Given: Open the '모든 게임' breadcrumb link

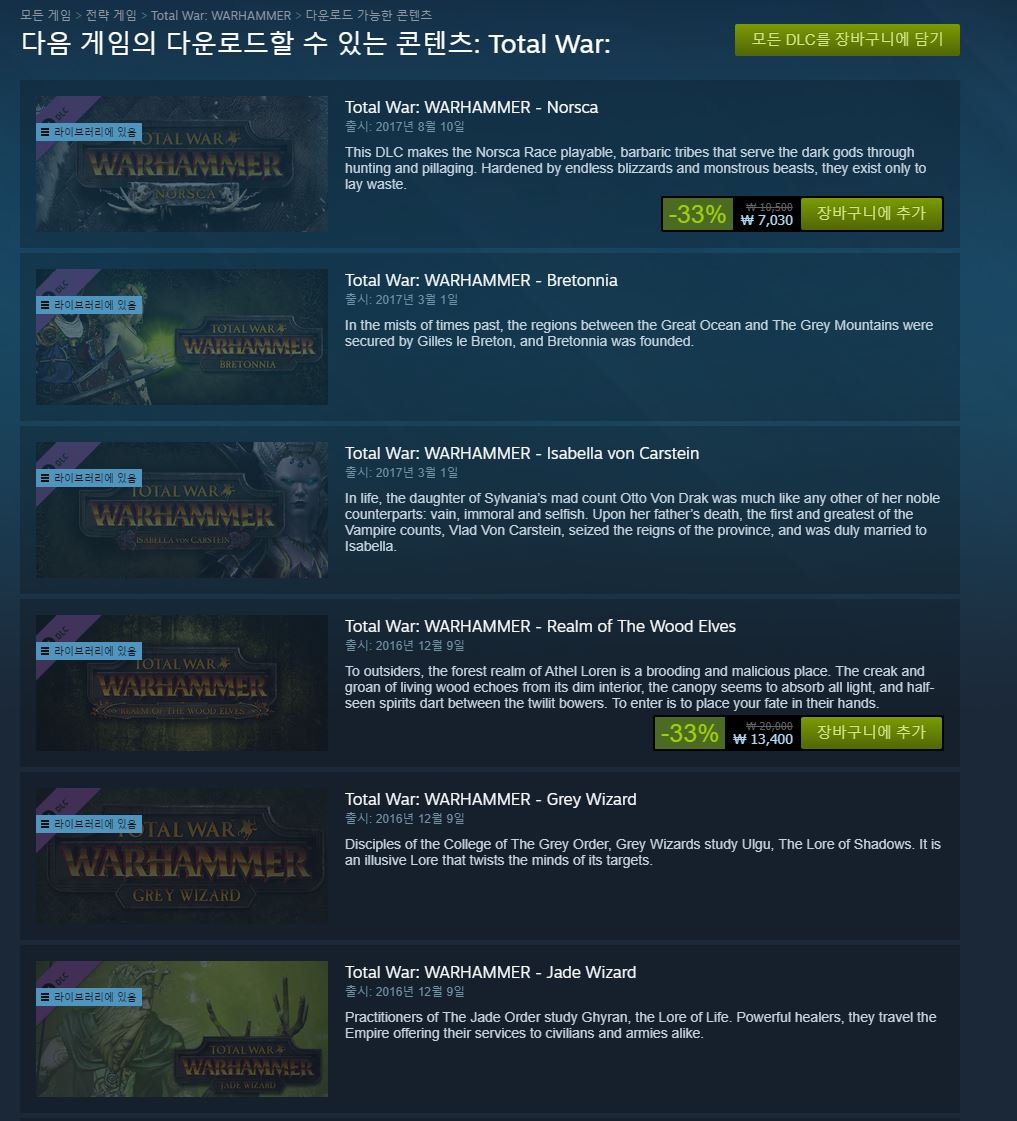Looking at the screenshot, I should (46, 15).
